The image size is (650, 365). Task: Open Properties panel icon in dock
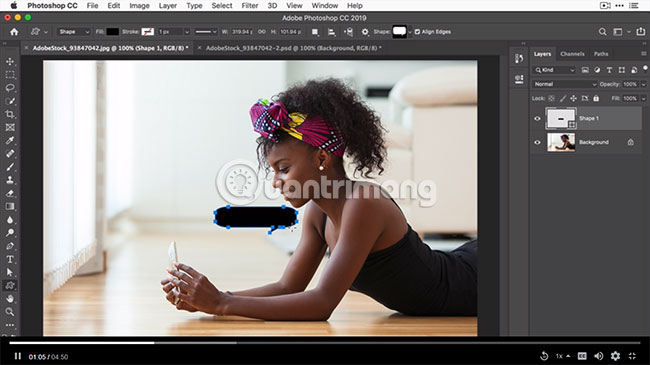(x=519, y=79)
